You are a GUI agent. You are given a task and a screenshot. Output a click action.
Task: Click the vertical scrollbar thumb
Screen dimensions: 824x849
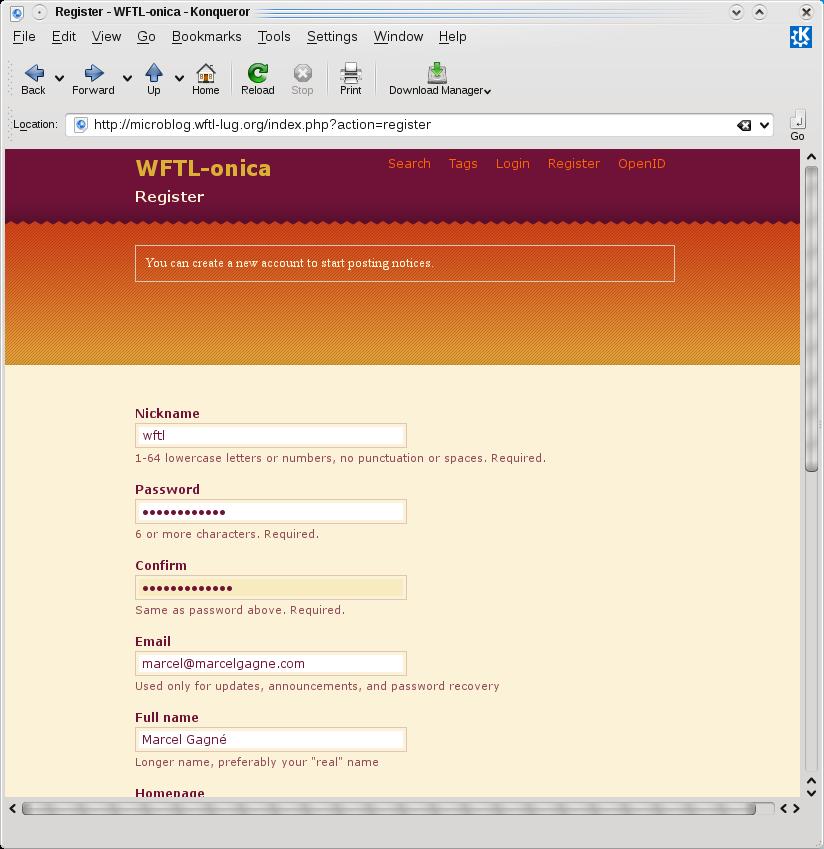(x=811, y=320)
